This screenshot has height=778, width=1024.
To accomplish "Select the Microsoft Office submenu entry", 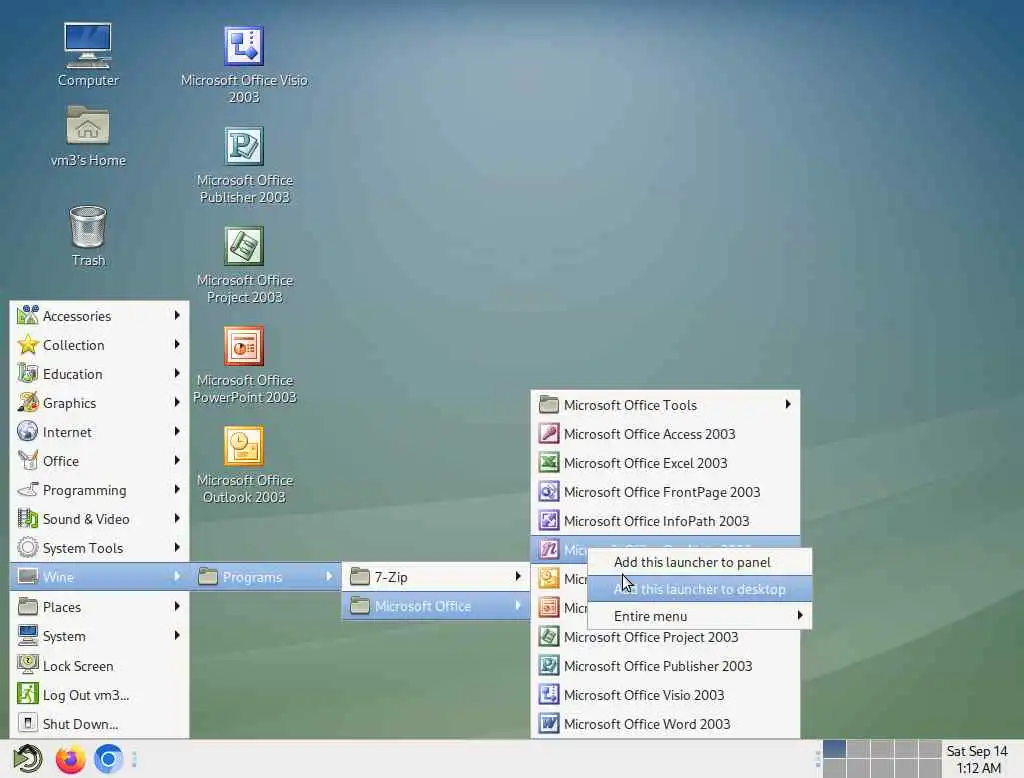I will coord(436,606).
